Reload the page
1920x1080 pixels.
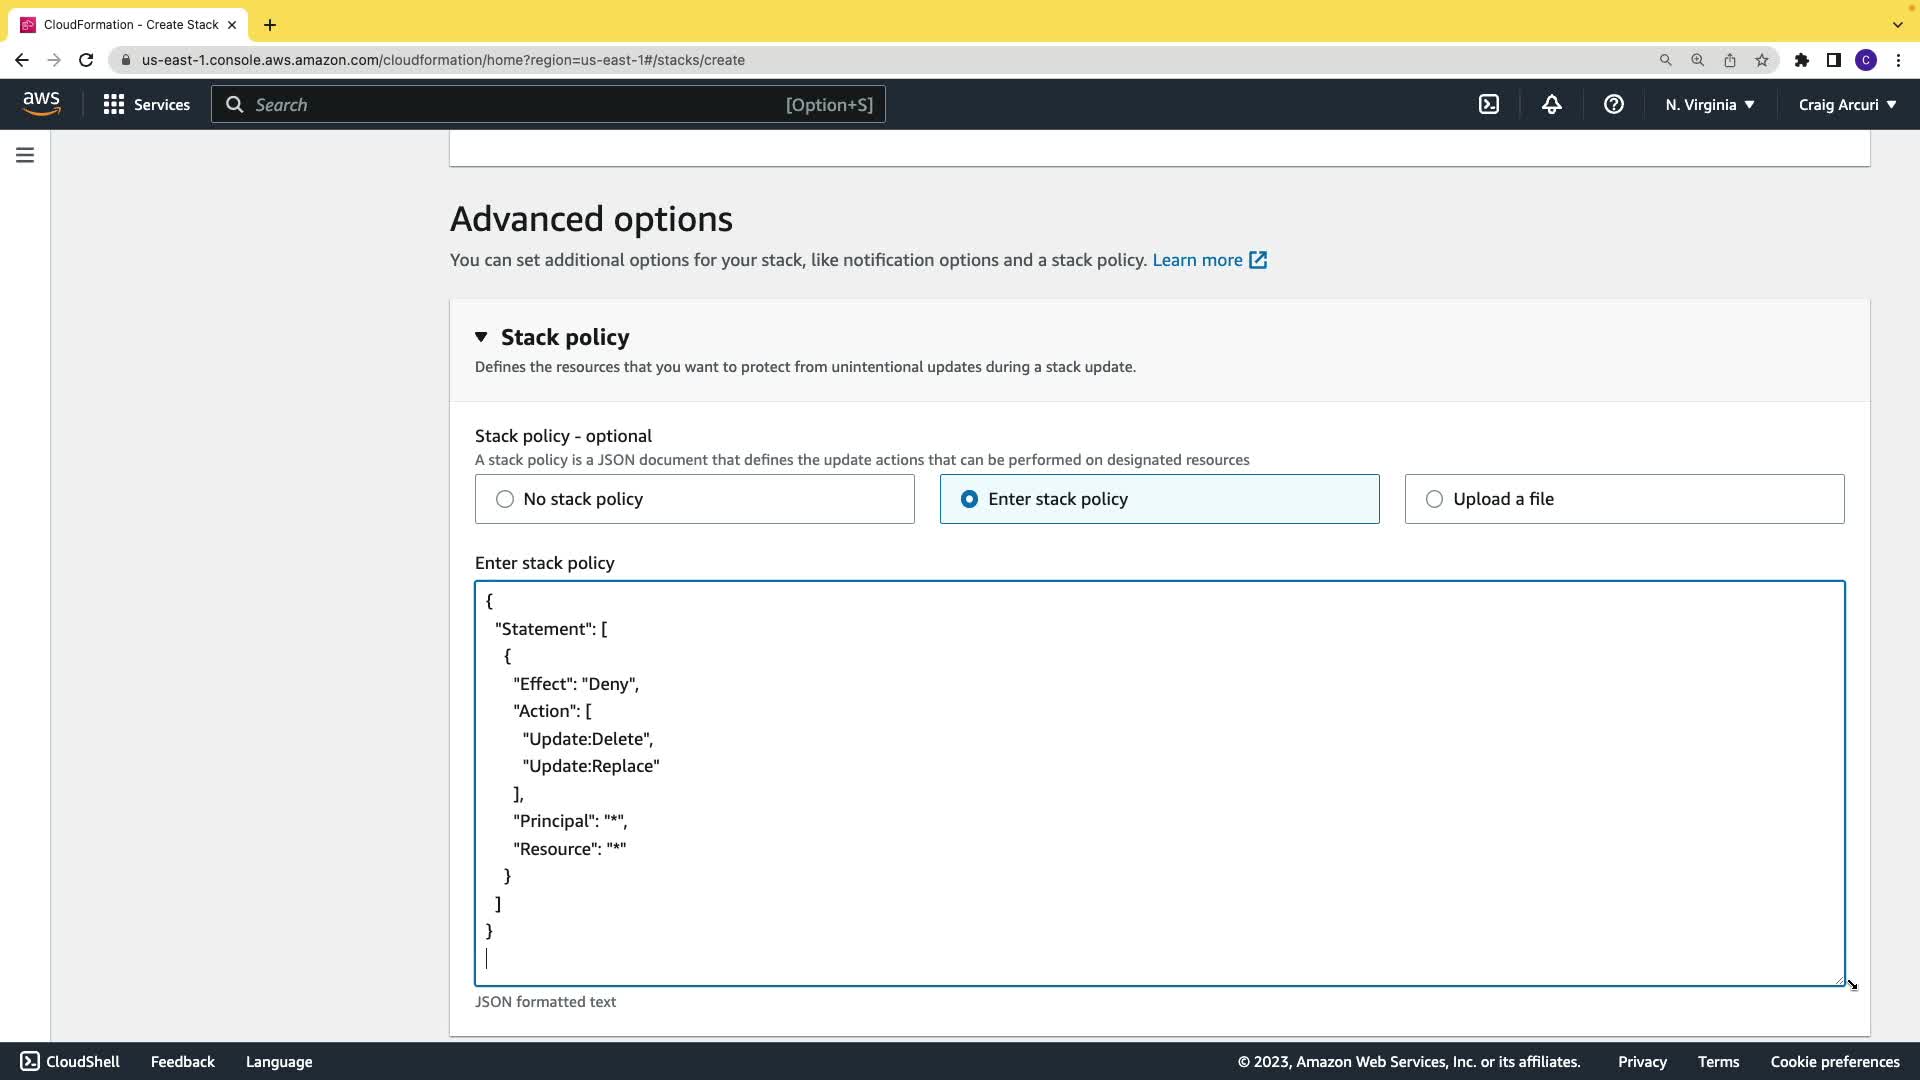pyautogui.click(x=86, y=60)
